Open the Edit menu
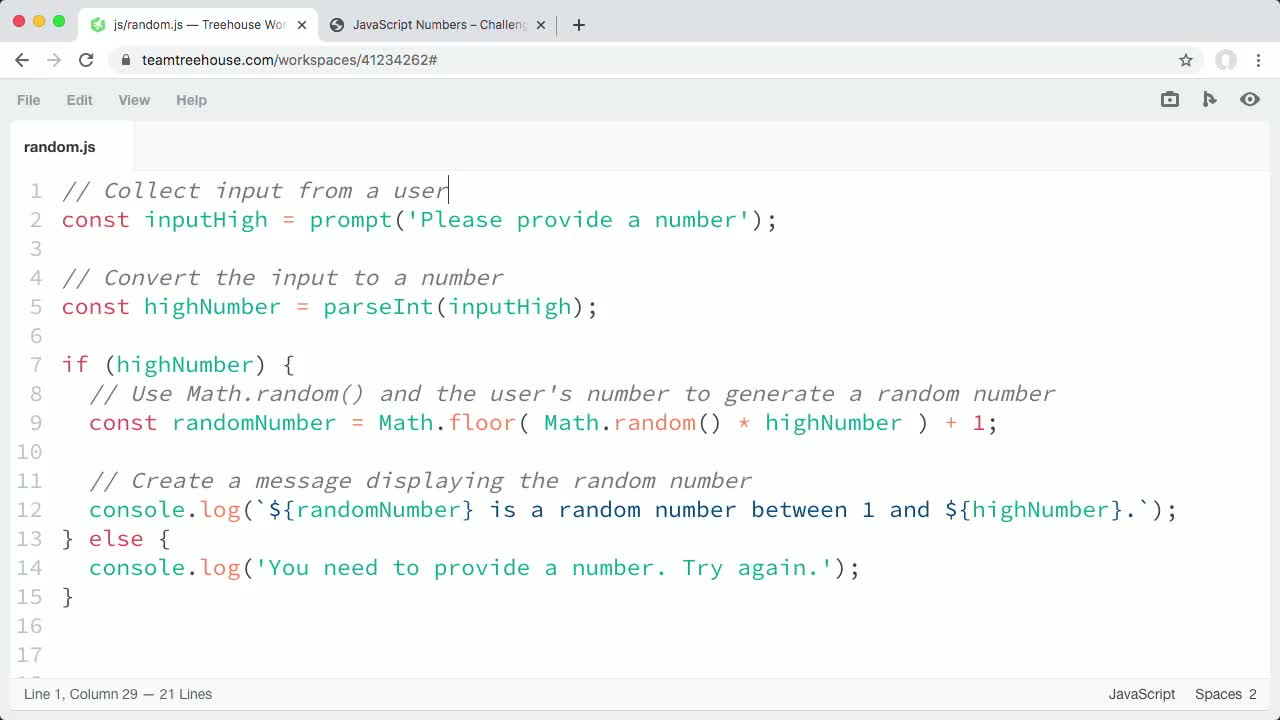 (x=79, y=100)
